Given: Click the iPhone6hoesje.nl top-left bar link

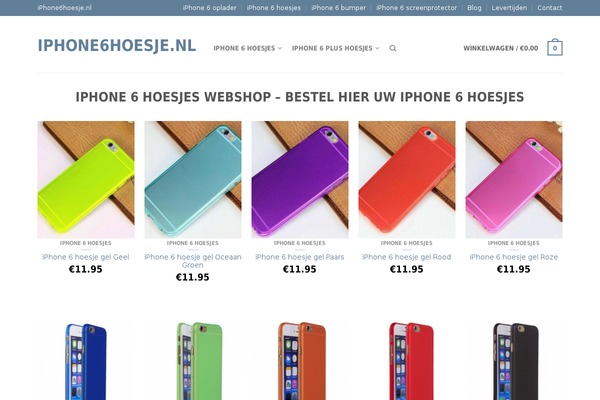Looking at the screenshot, I should click(x=65, y=8).
